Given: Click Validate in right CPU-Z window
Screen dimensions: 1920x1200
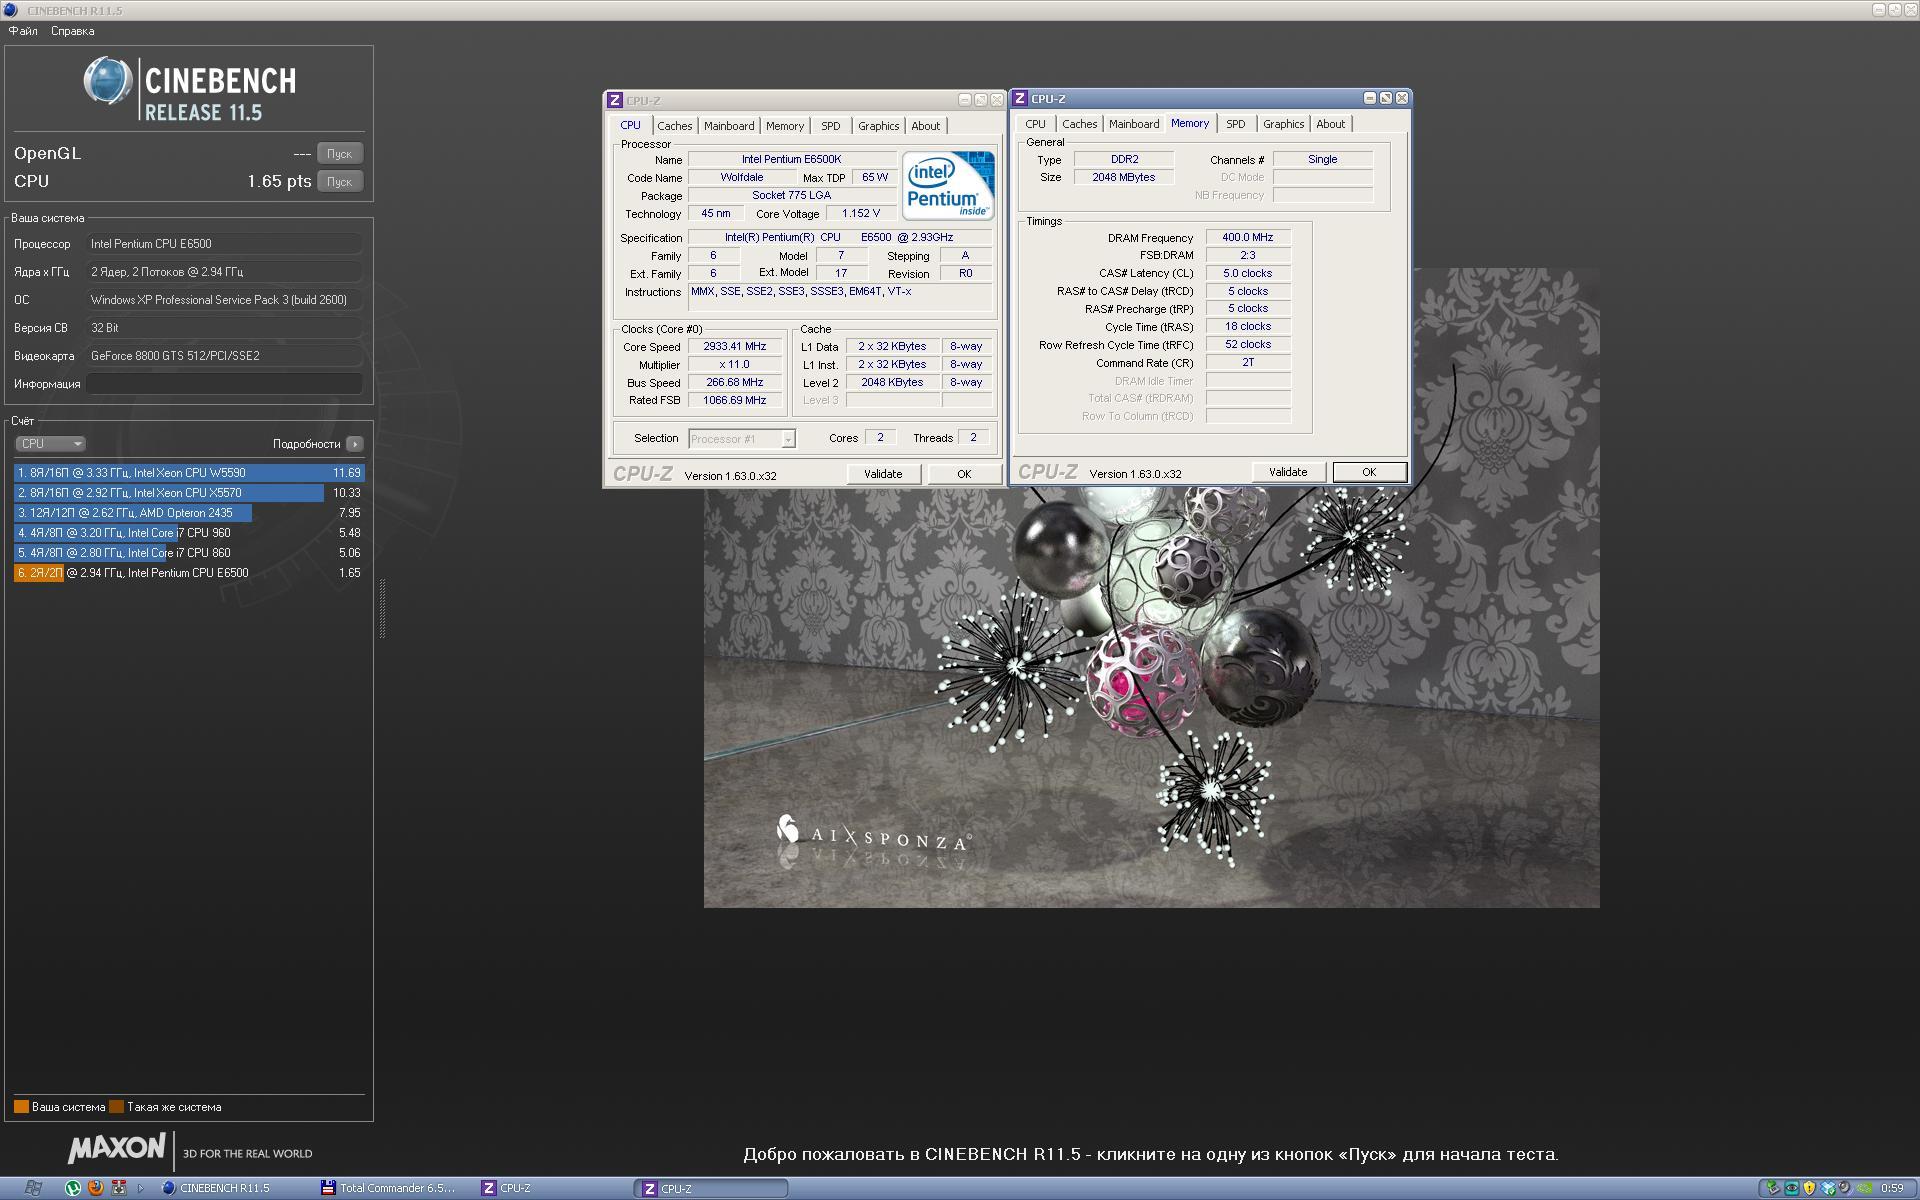Looking at the screenshot, I should 1288,472.
